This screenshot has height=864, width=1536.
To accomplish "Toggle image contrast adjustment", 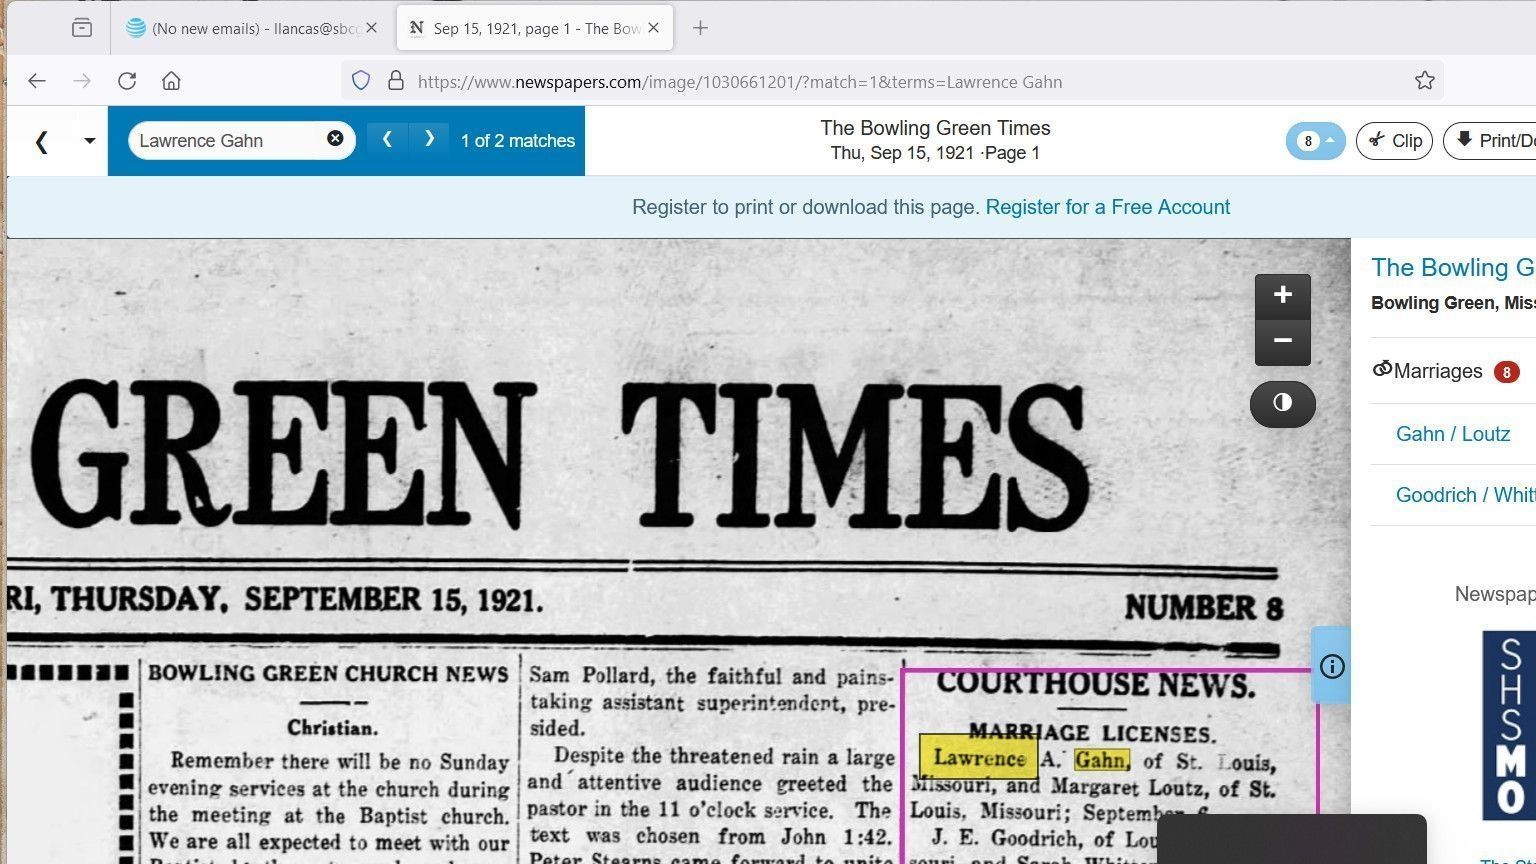I will point(1283,404).
